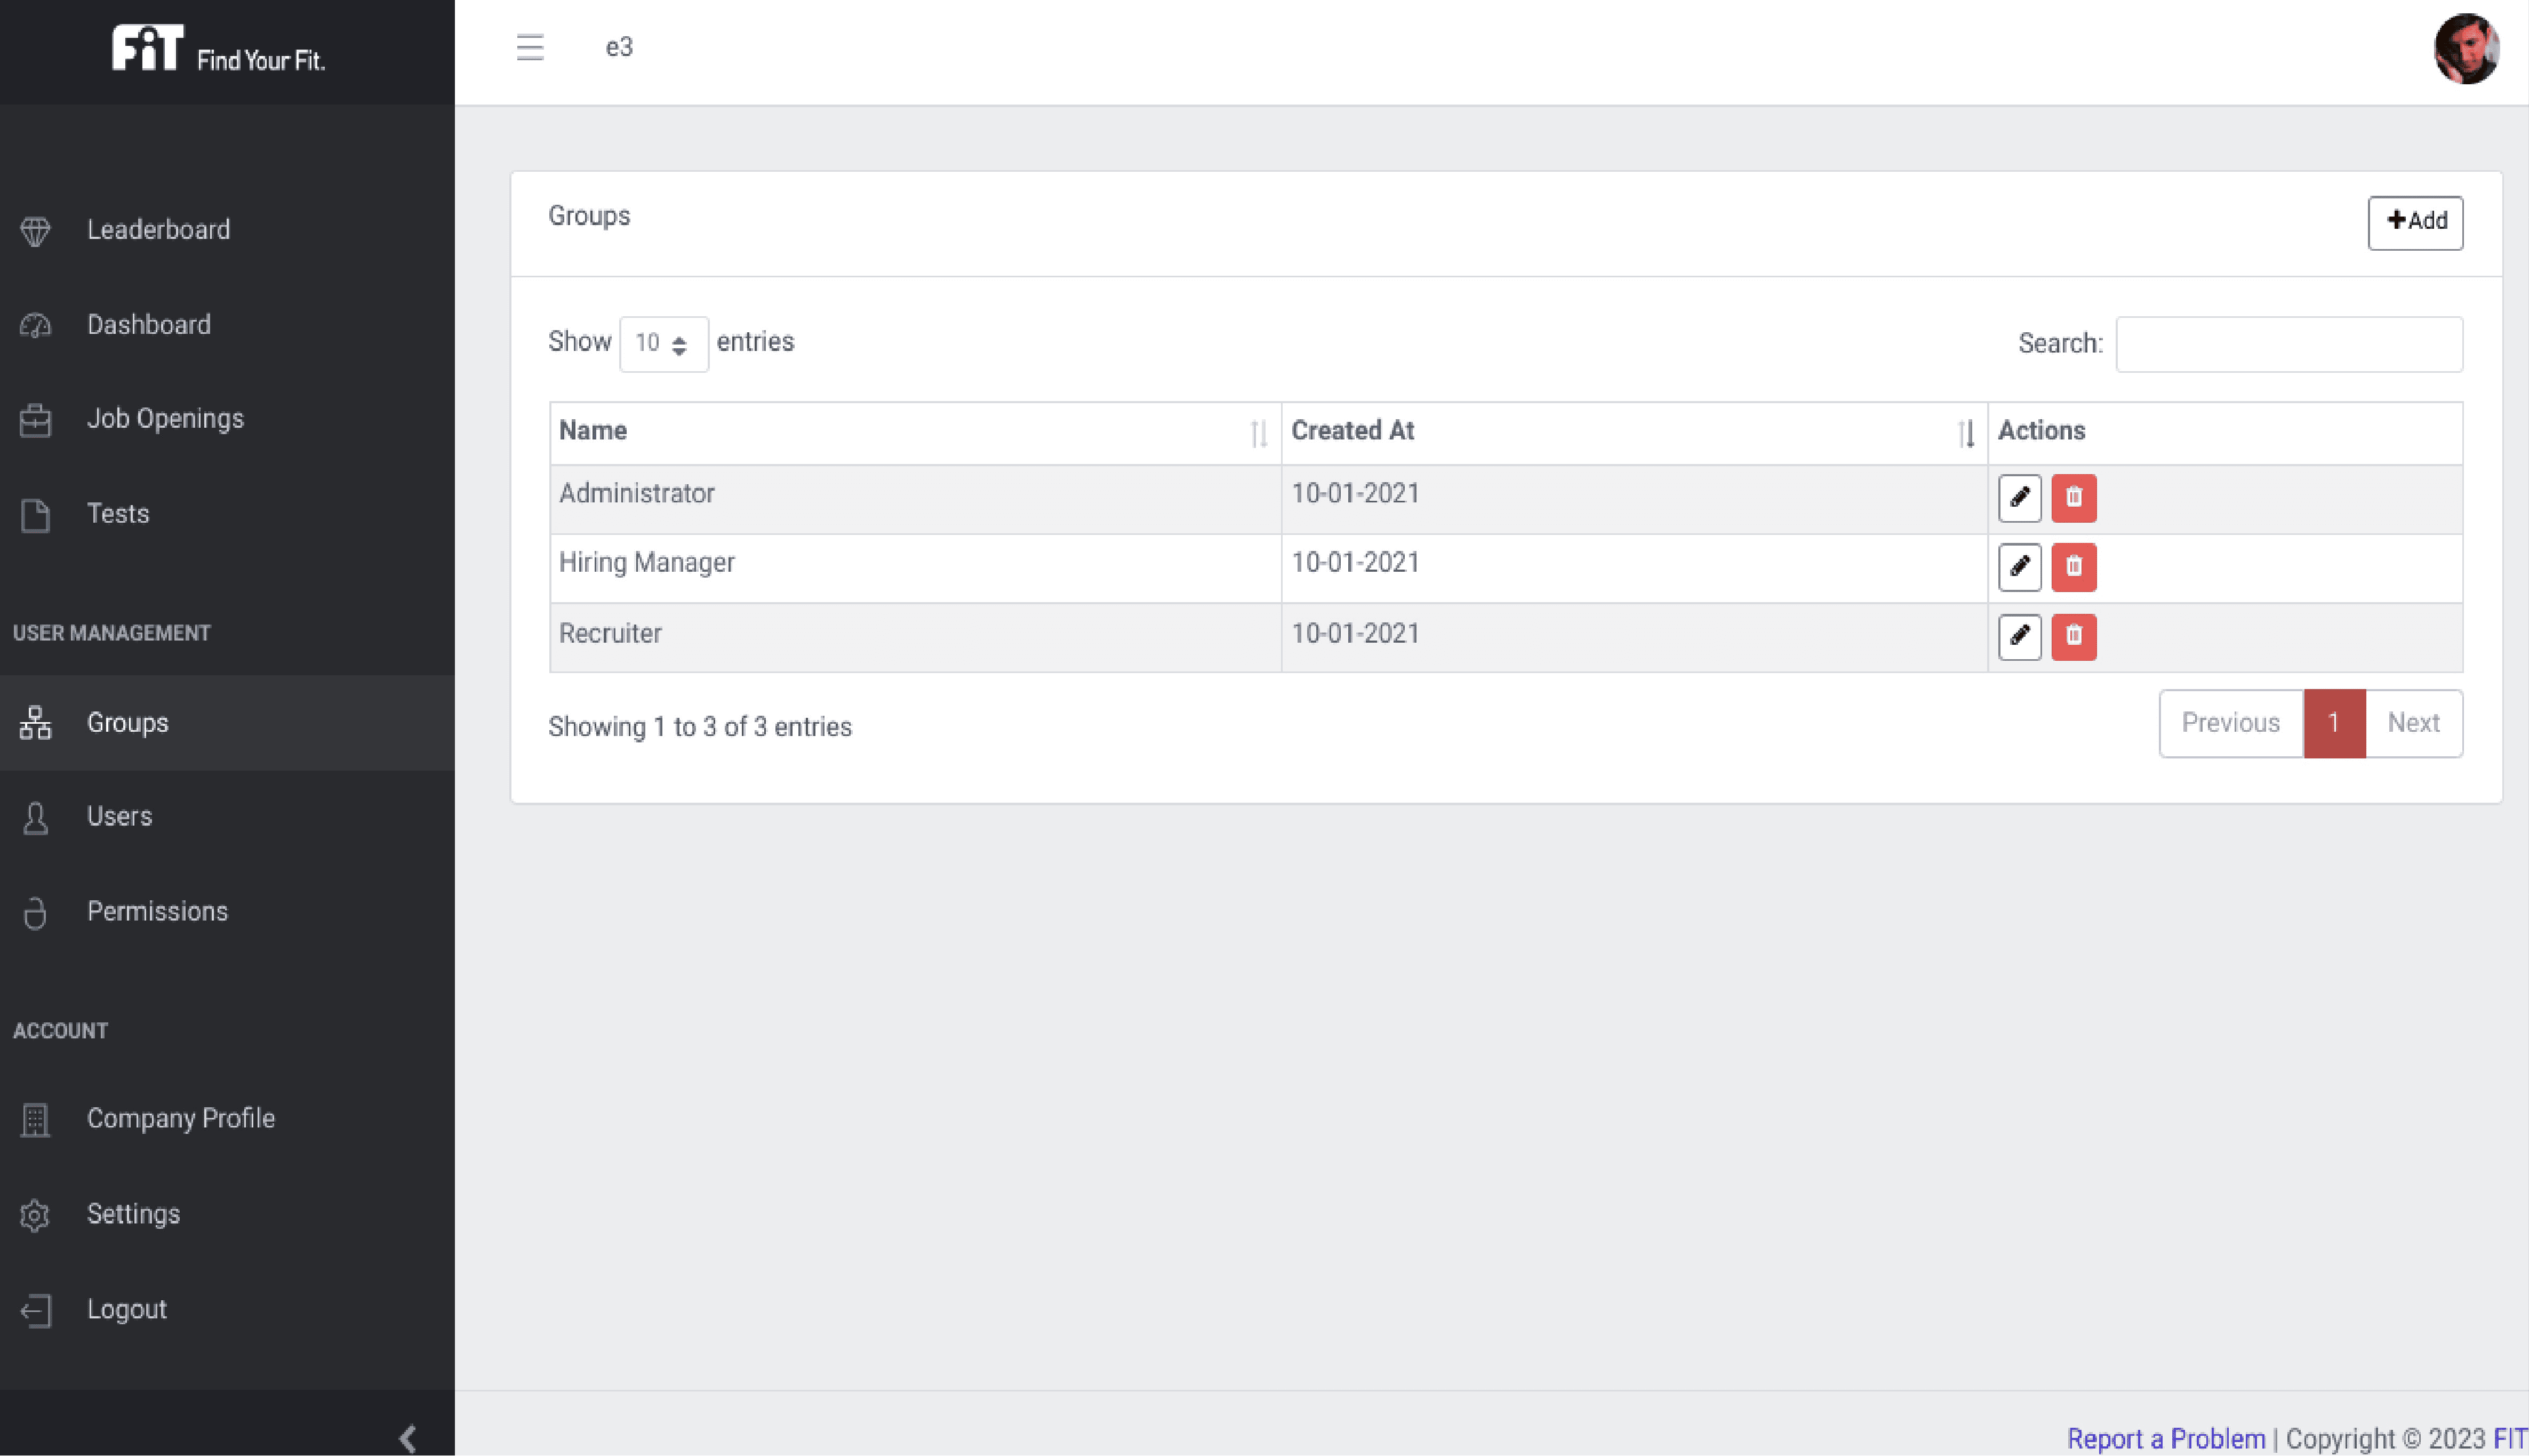Click the FIT Find Your Fit logo
Image resolution: width=2529 pixels, height=1456 pixels.
pos(219,48)
